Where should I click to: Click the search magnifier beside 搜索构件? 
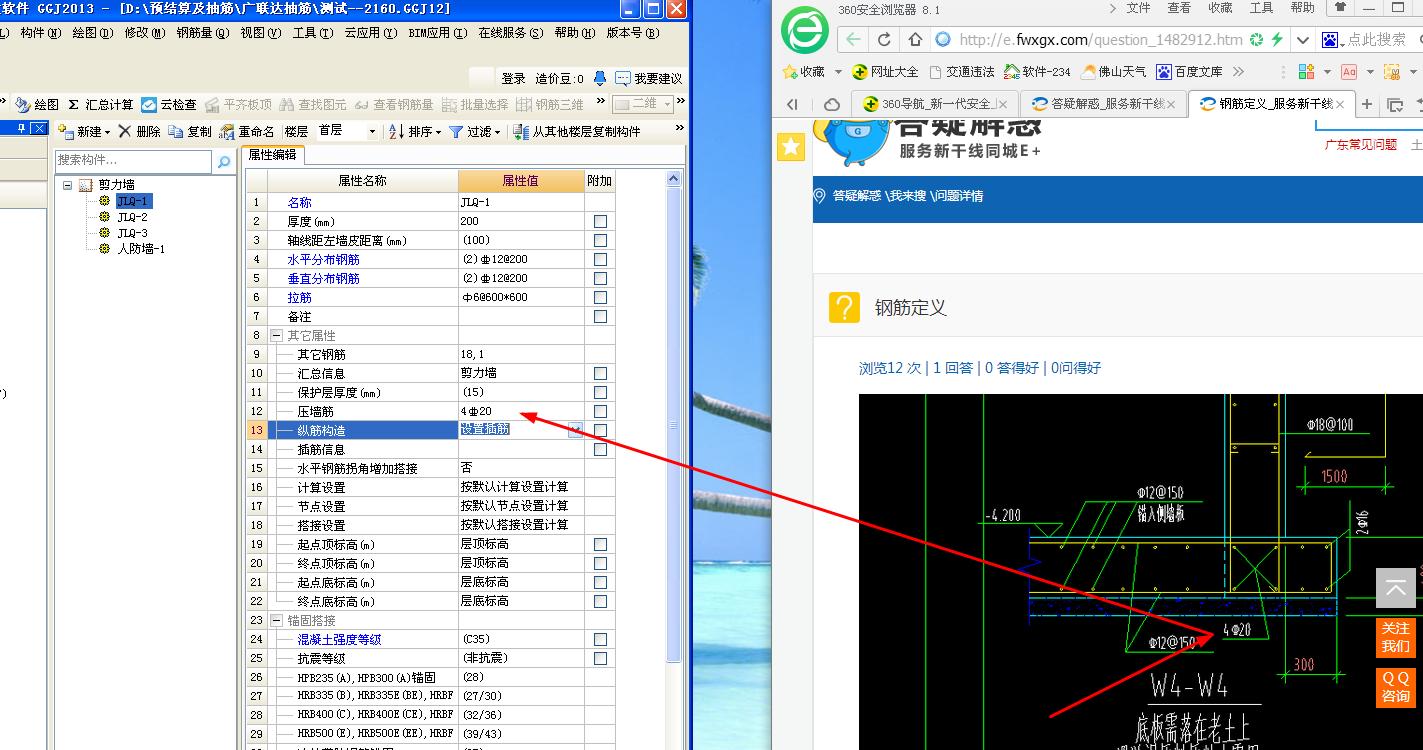click(224, 160)
